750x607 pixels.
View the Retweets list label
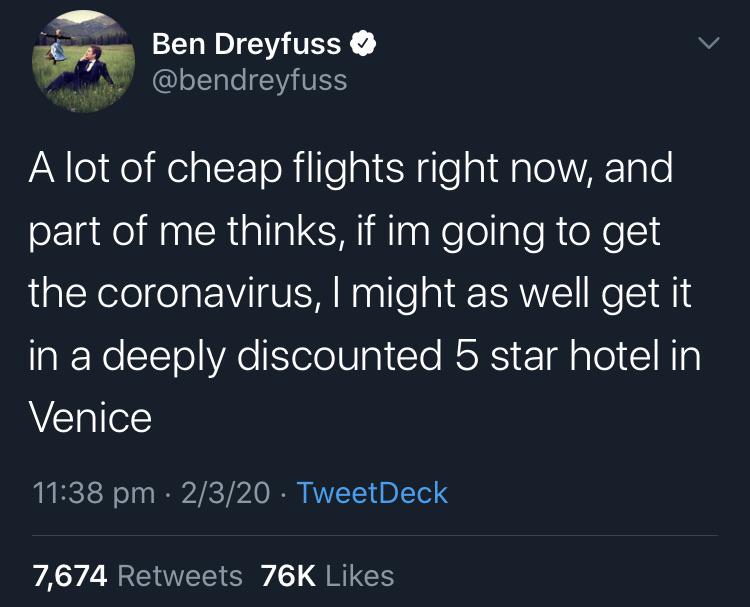click(180, 575)
